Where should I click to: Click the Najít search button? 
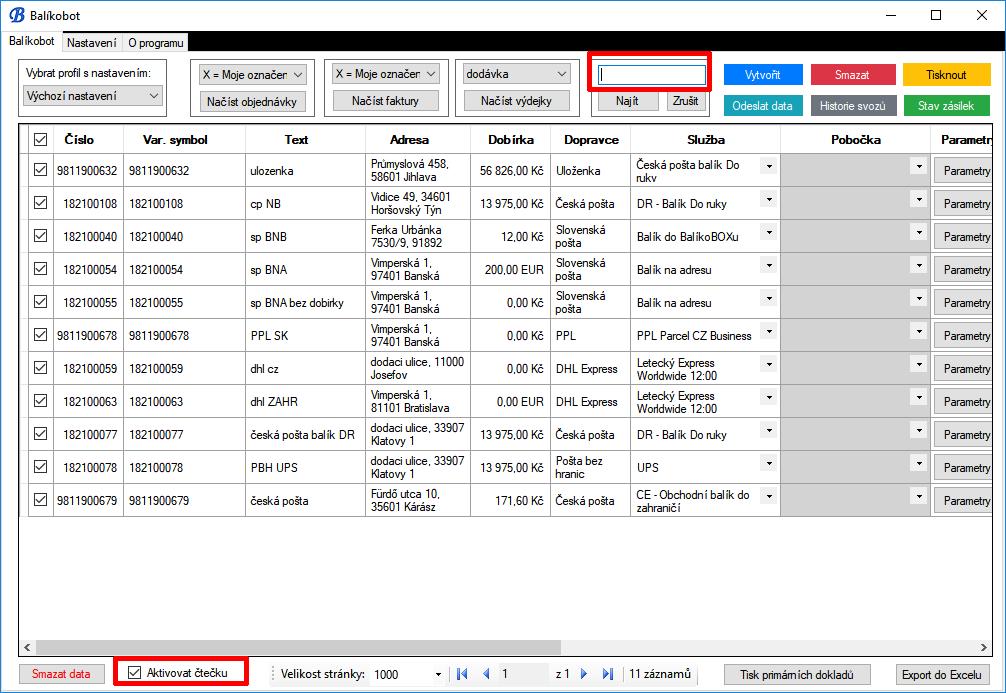[627, 101]
